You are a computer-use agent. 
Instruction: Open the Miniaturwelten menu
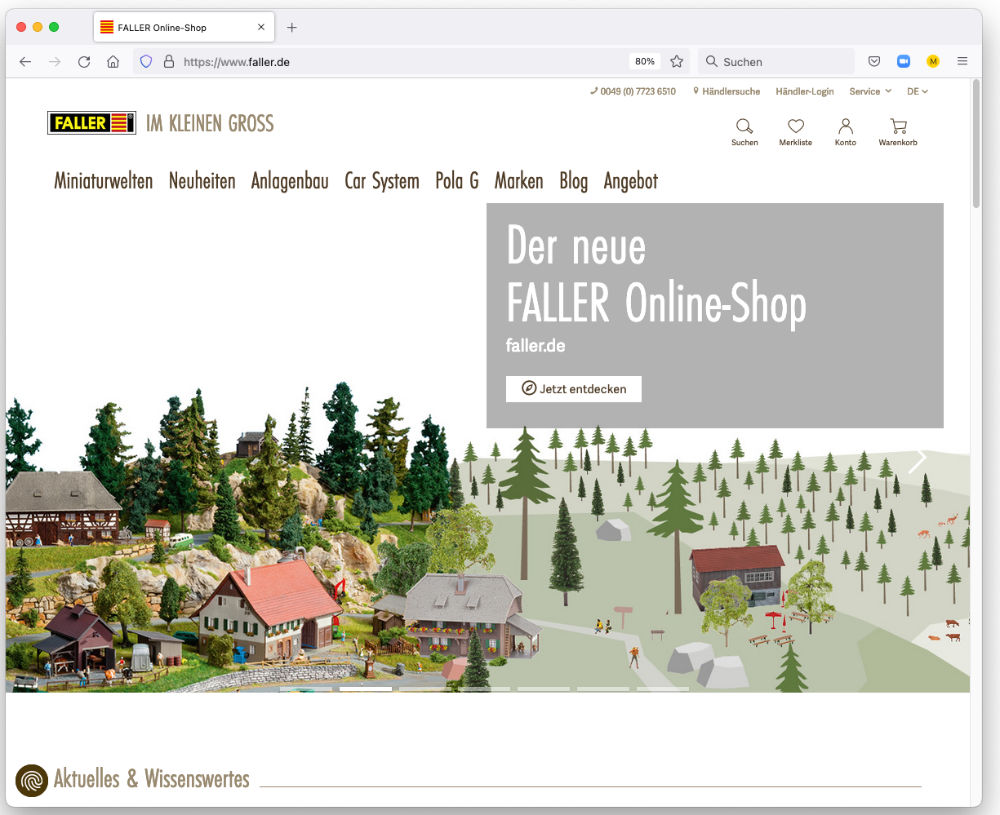[x=103, y=181]
